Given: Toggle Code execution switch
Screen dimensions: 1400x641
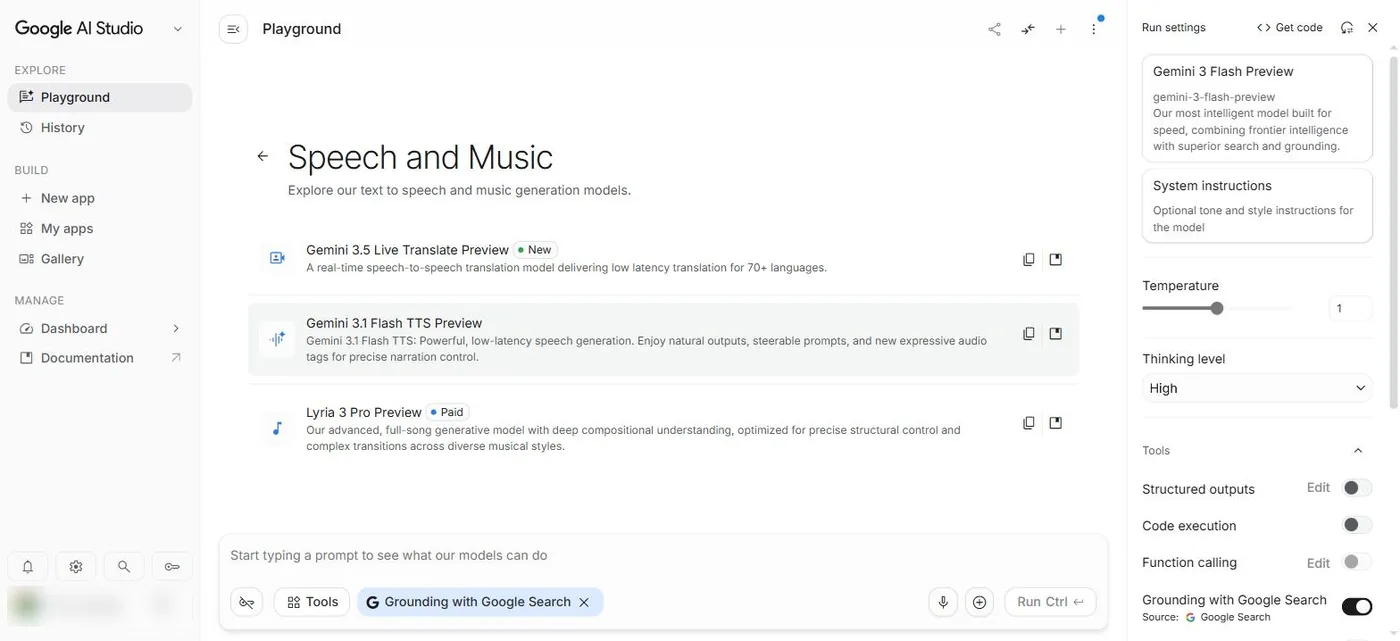Looking at the screenshot, I should pyautogui.click(x=1357, y=525).
